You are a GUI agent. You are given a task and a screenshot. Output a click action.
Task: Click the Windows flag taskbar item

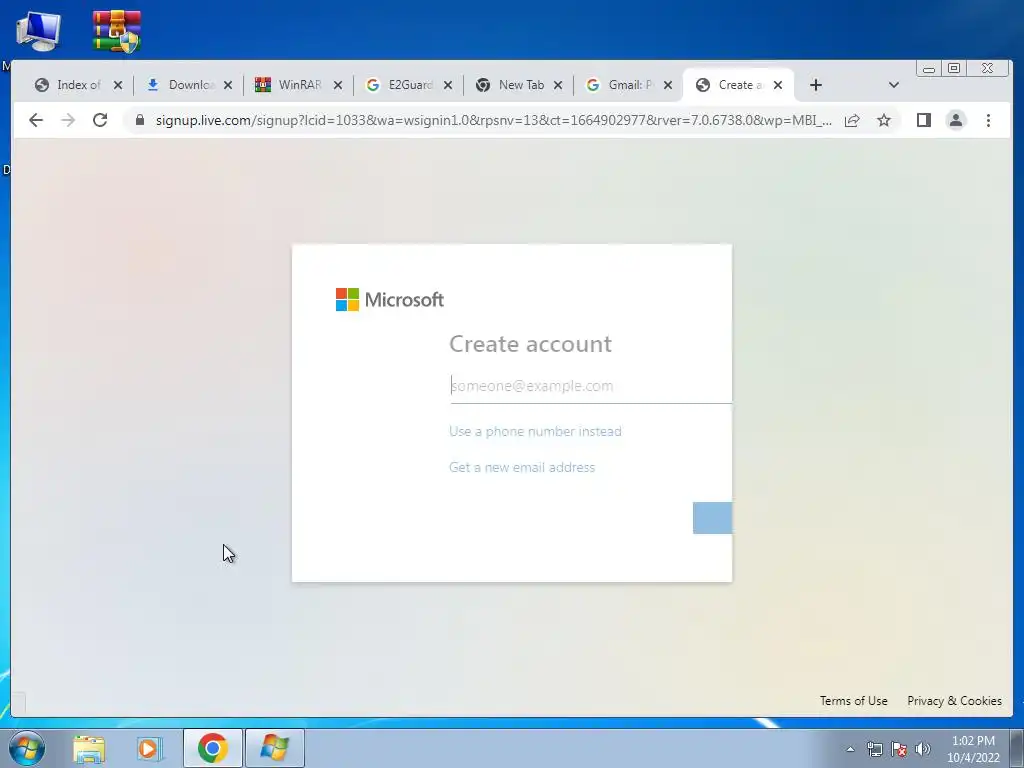click(274, 748)
